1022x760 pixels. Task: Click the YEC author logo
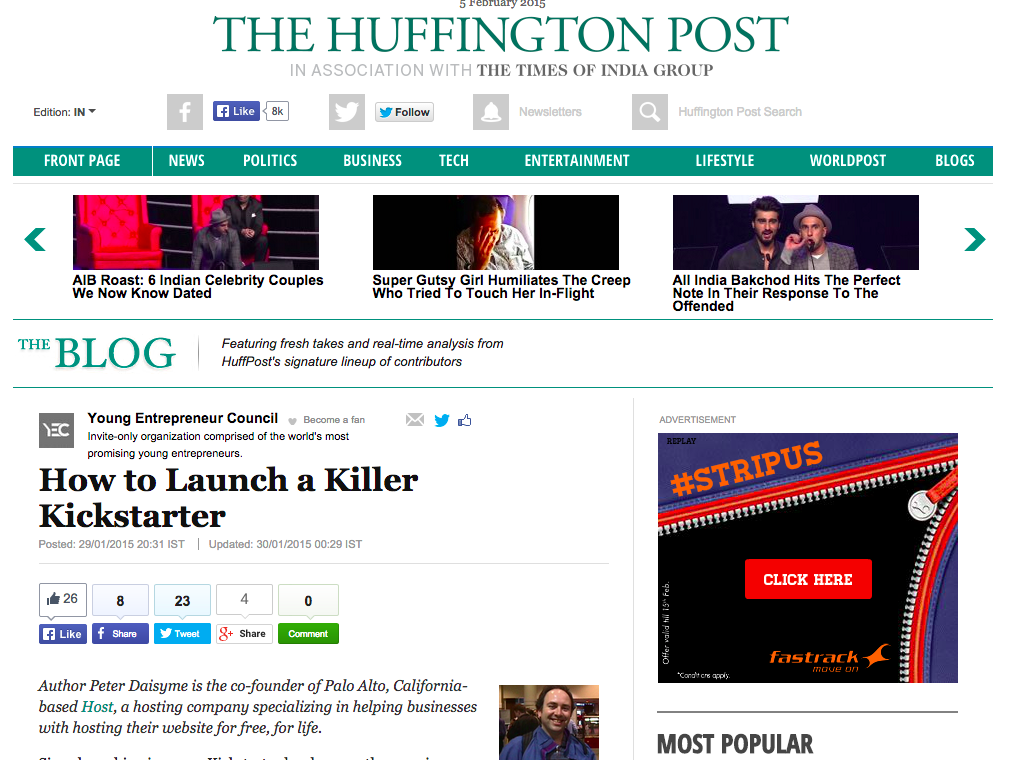click(x=56, y=430)
